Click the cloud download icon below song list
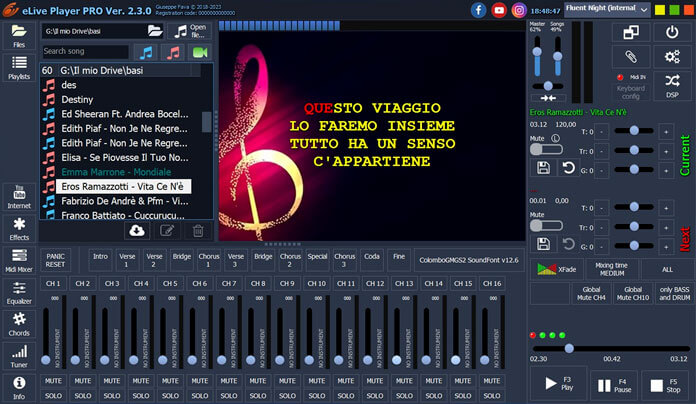The width and height of the screenshot is (696, 404). [x=139, y=230]
